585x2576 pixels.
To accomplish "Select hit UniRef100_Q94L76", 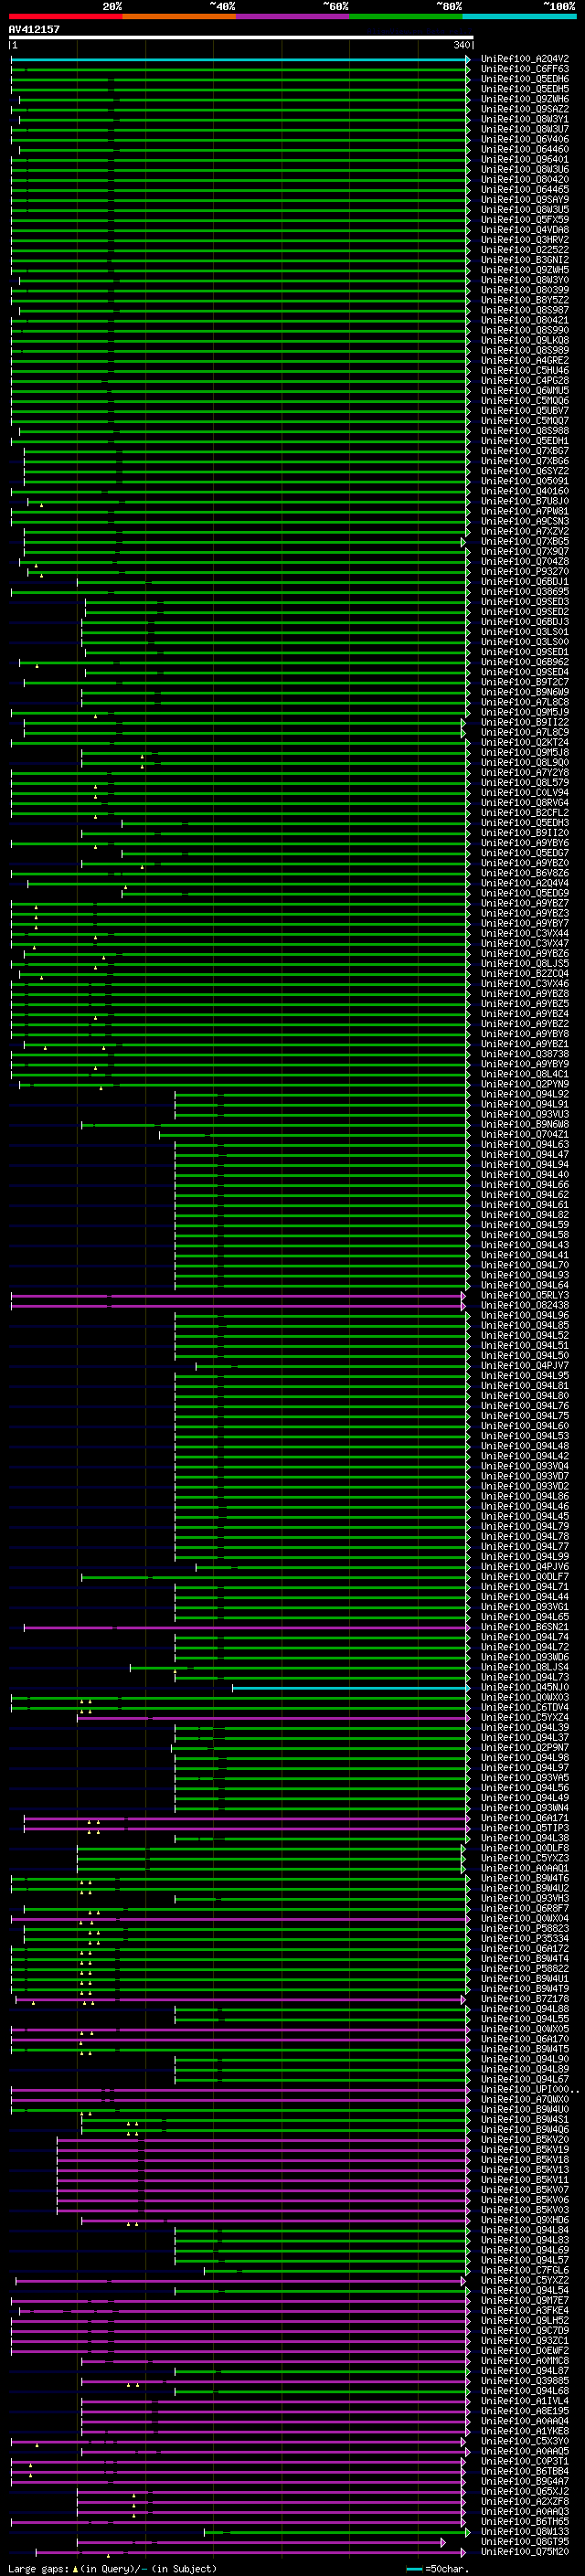I will [x=525, y=1406].
